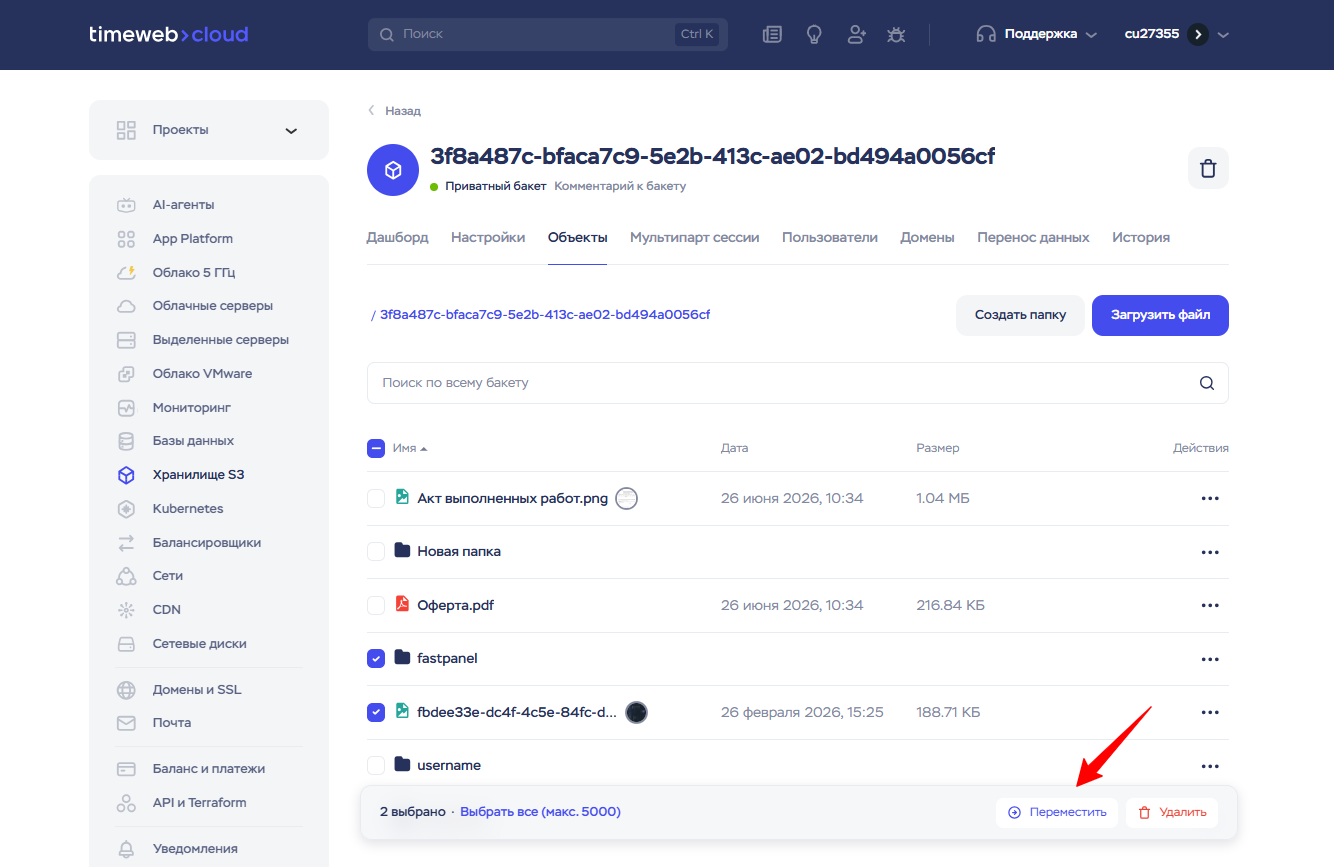Open the Мультипарт сессии tab

pyautogui.click(x=694, y=238)
